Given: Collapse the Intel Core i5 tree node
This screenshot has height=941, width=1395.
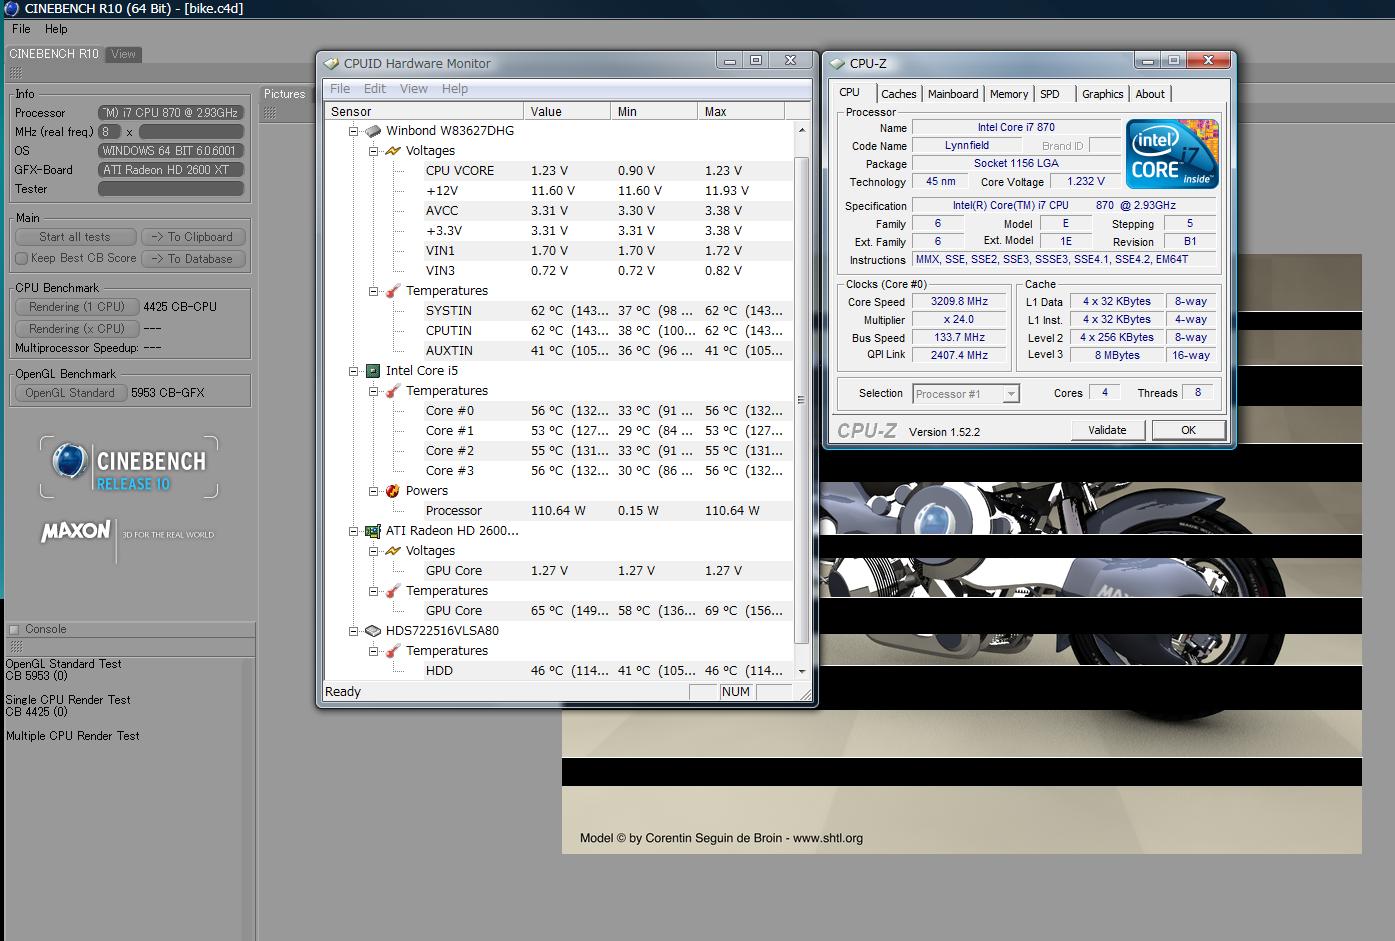Looking at the screenshot, I should click(353, 371).
